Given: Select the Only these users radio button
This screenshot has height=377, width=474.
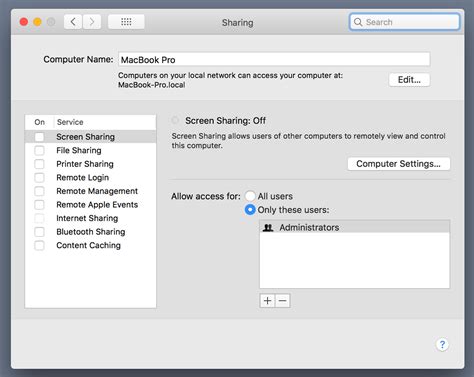Looking at the screenshot, I should [x=250, y=210].
